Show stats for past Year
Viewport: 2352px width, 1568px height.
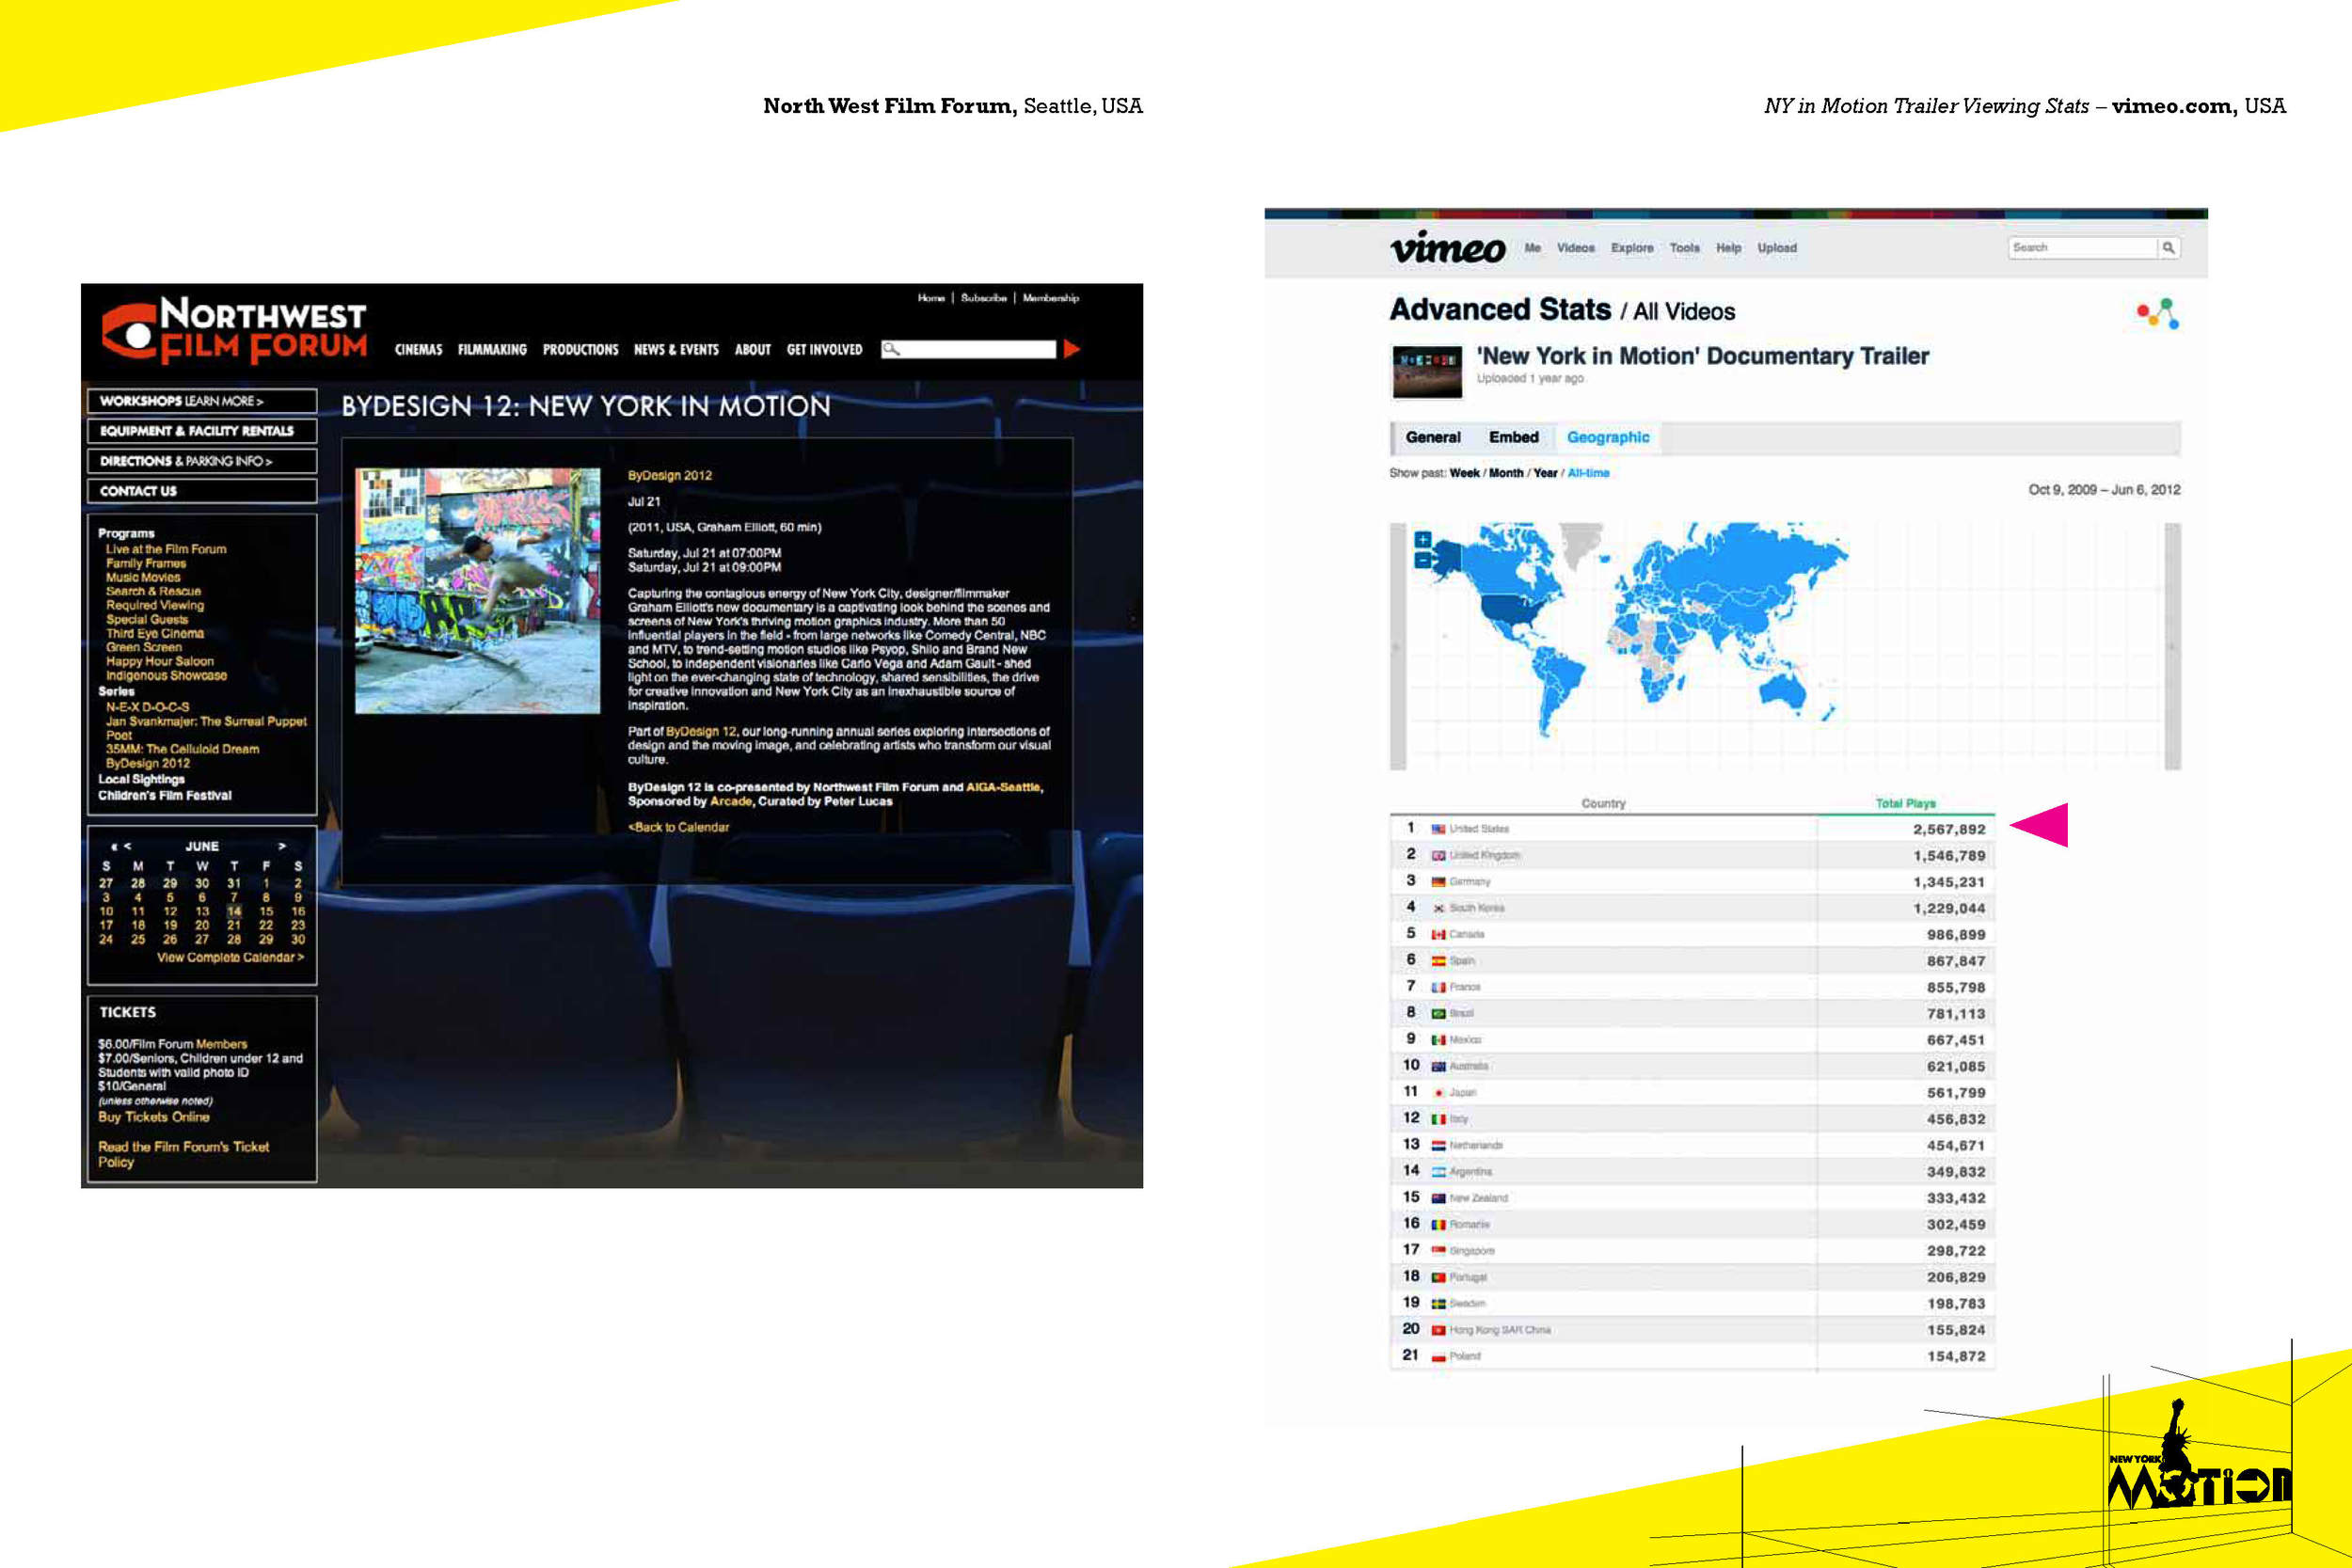point(1545,473)
